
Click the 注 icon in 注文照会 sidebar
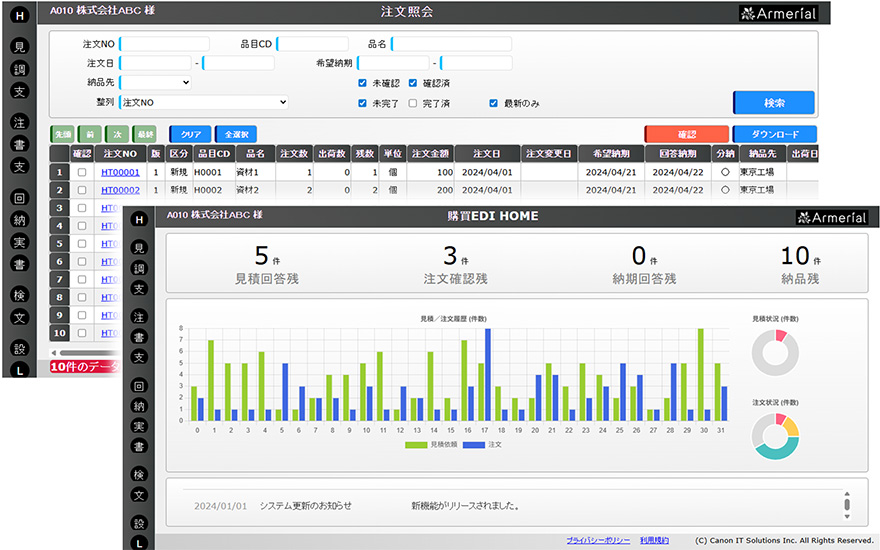pos(19,122)
